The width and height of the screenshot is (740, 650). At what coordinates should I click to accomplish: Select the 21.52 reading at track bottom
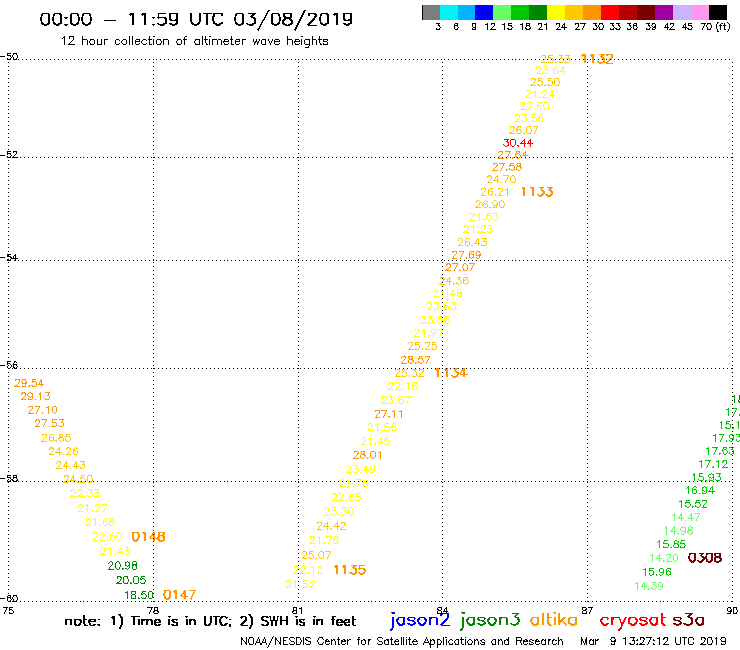coord(301,584)
